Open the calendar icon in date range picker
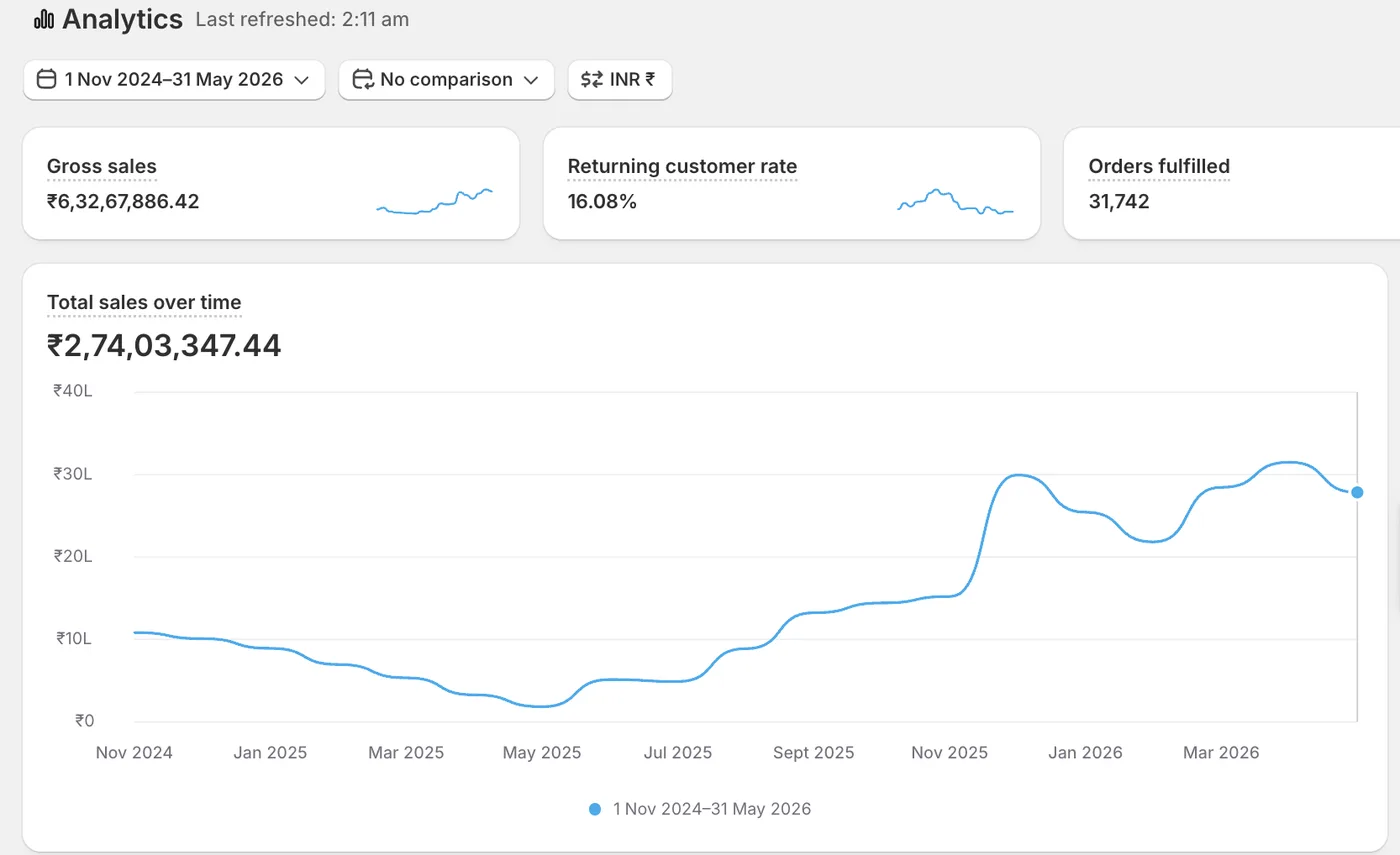 coord(46,79)
